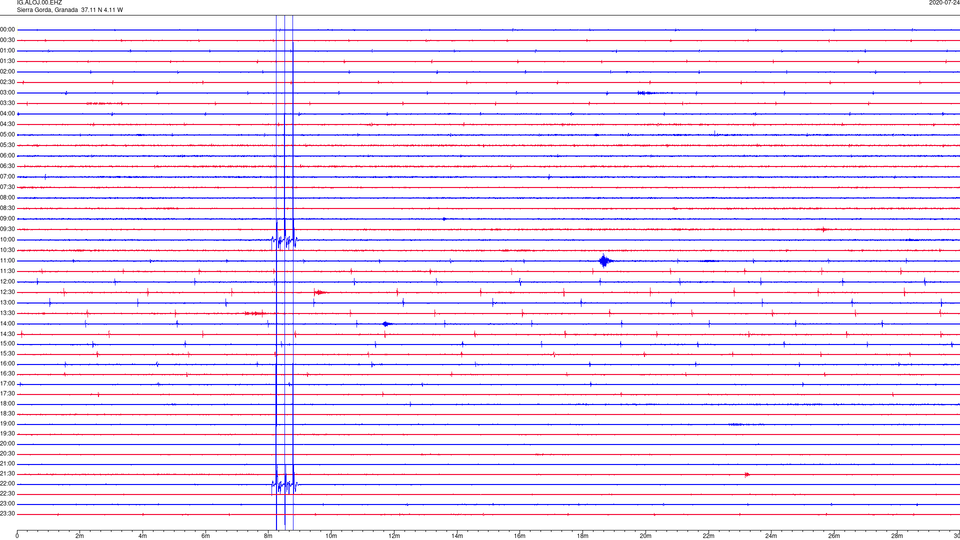This screenshot has height=540, width=960.
Task: Click the 07:30 trace time label
Action: [x=8, y=187]
